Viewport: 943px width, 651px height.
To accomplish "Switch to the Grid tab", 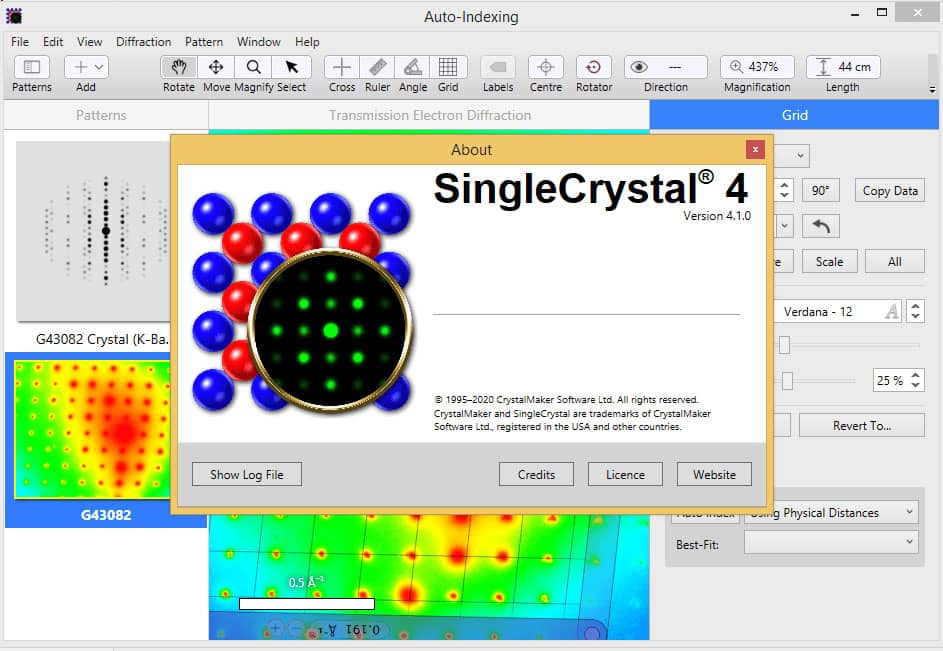I will [x=794, y=115].
